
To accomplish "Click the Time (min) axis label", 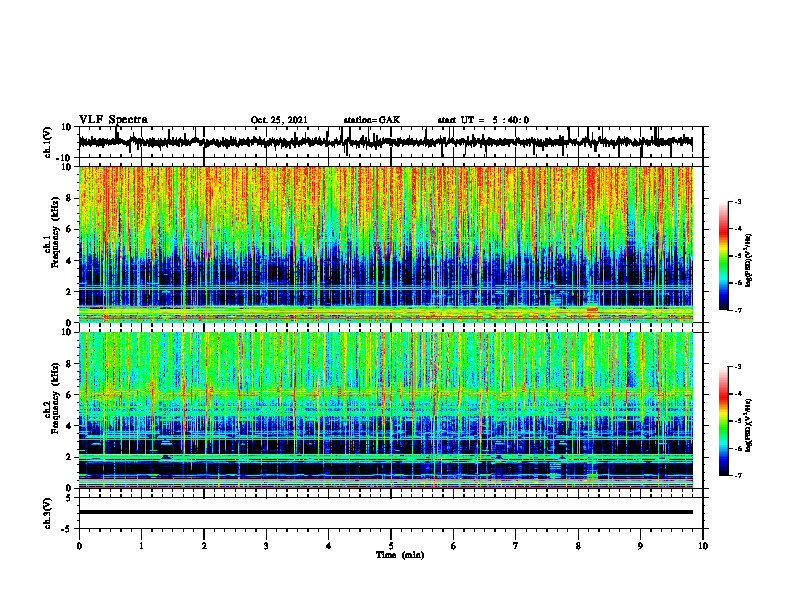I will 400,555.
